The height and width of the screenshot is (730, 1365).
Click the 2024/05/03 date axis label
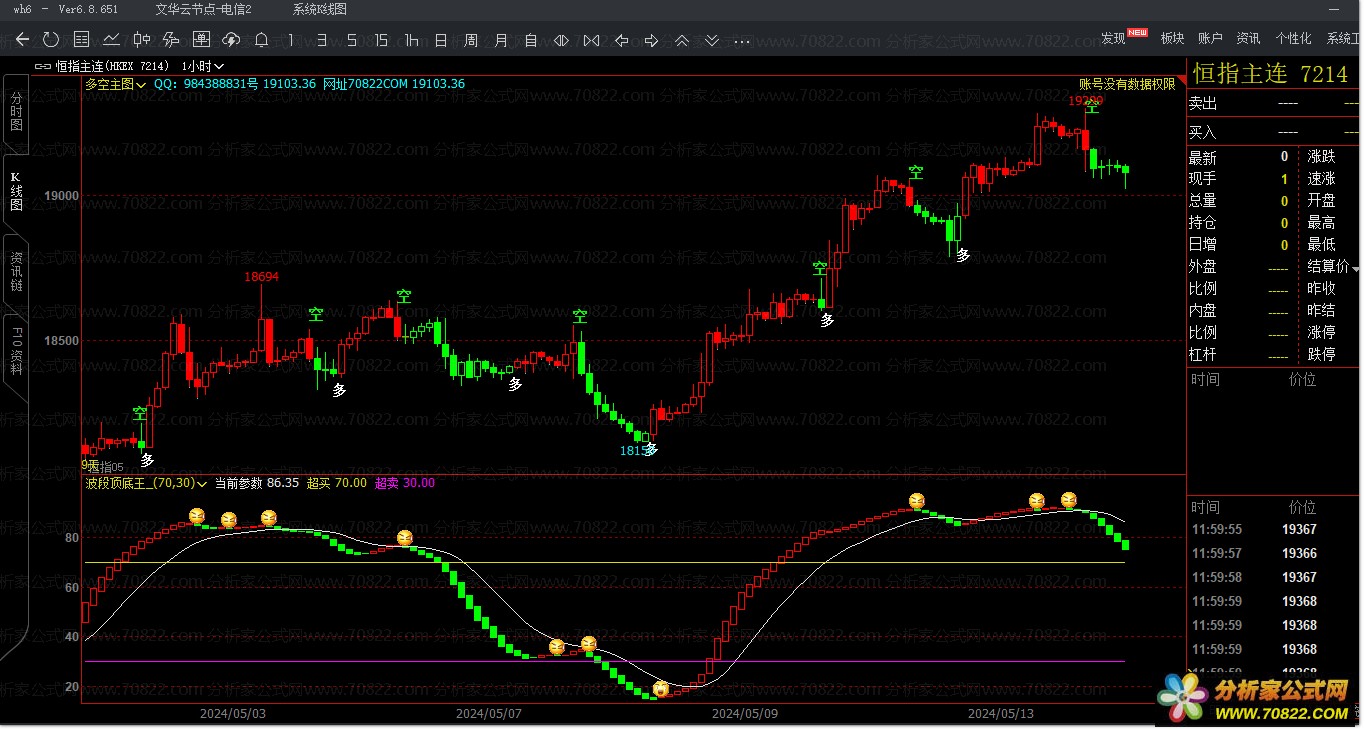click(232, 713)
